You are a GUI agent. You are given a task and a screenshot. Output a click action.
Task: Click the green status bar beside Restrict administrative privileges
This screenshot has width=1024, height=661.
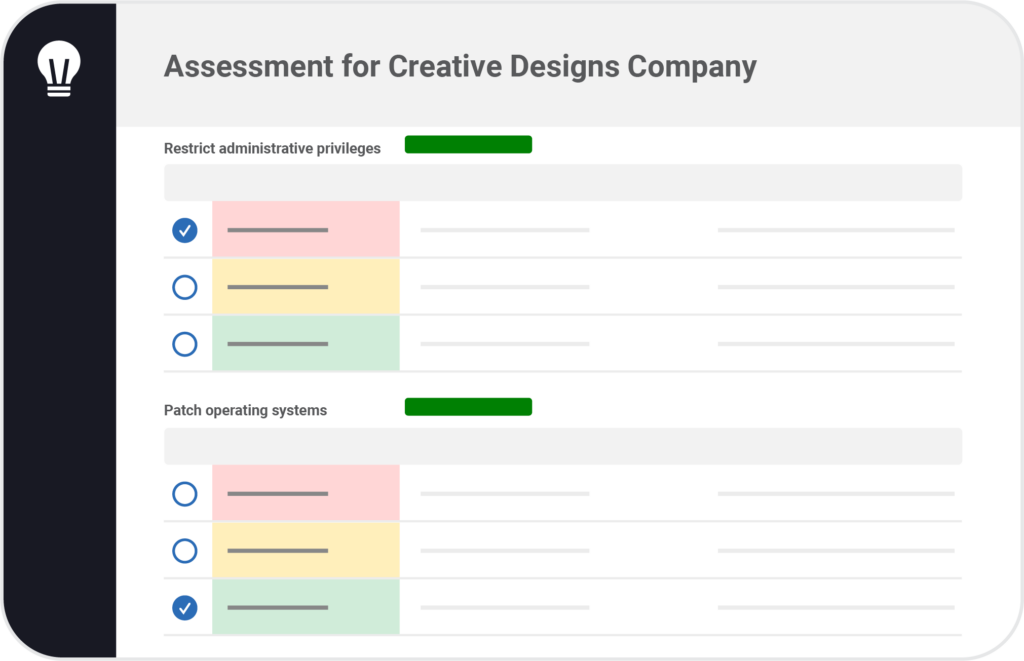pos(468,144)
